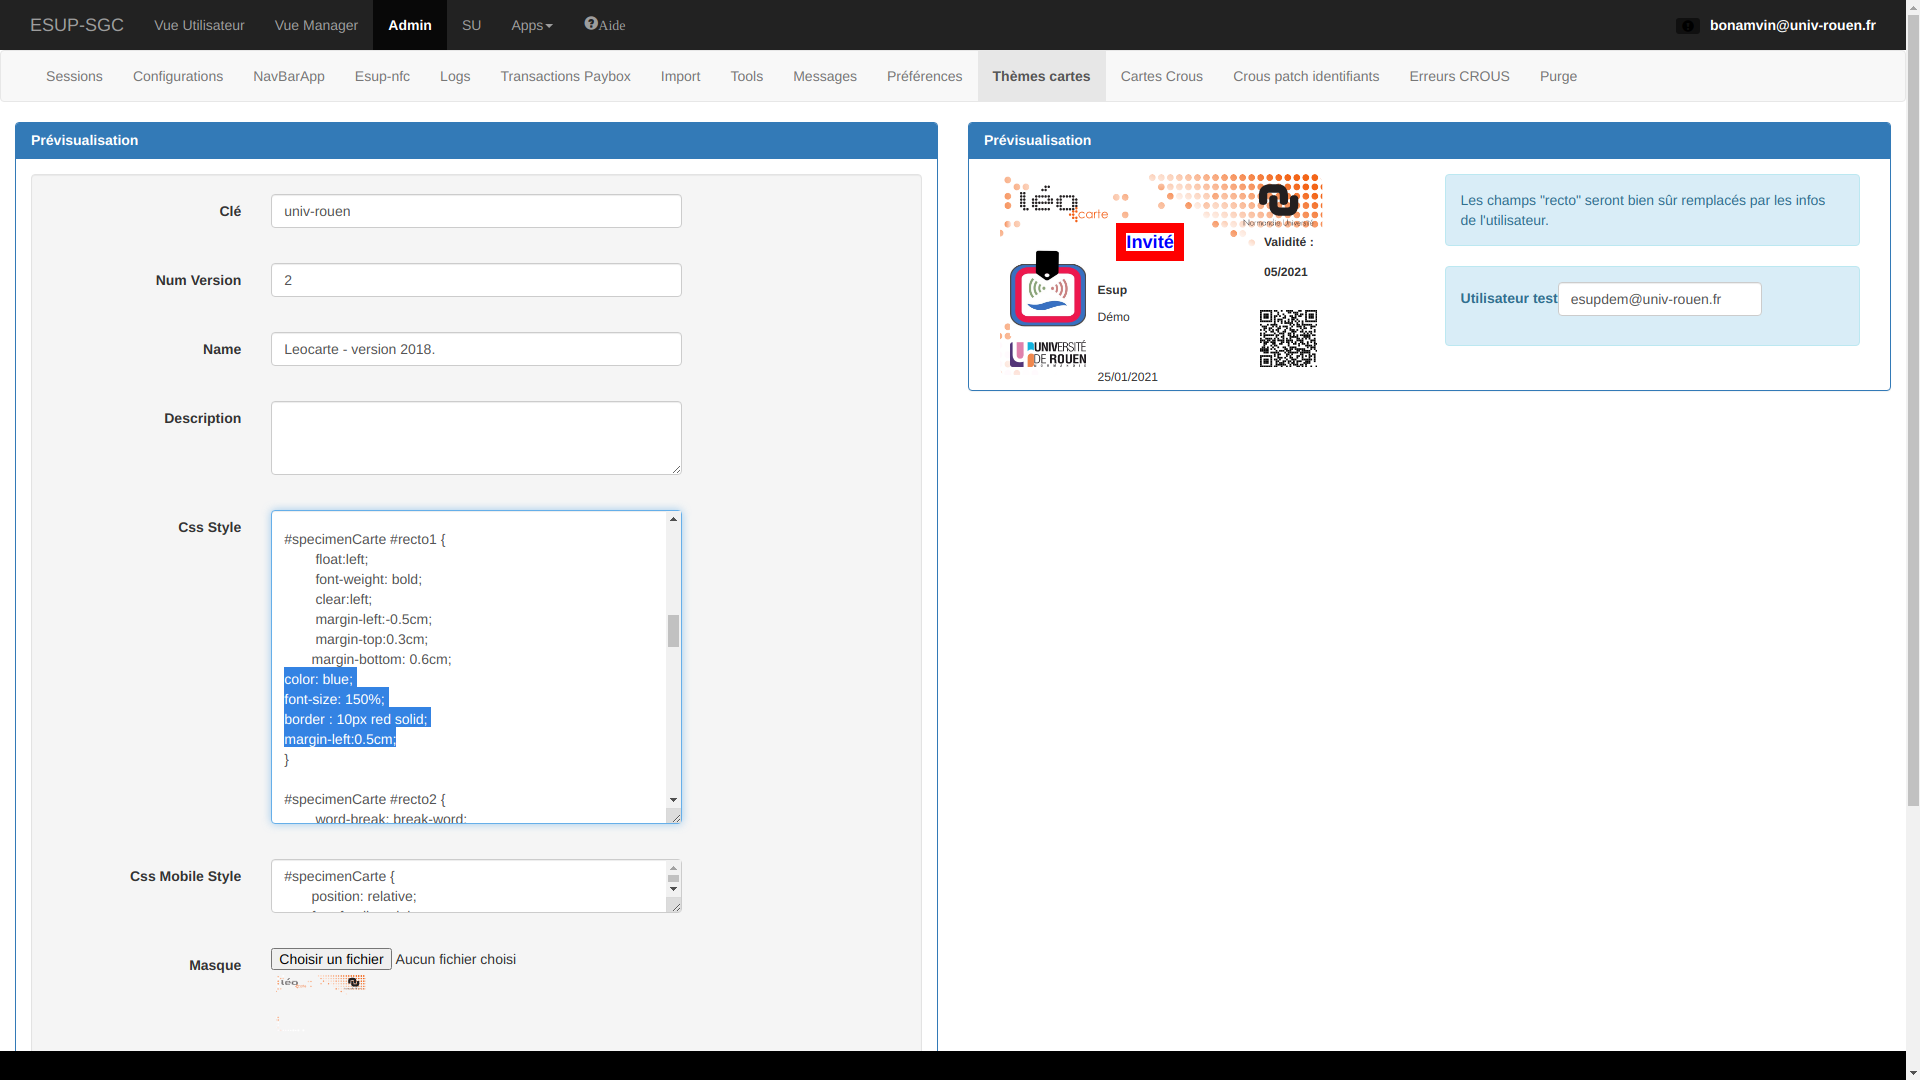
Task: Click Css Mobile Style scrollbar down arrow
Action: 673,889
